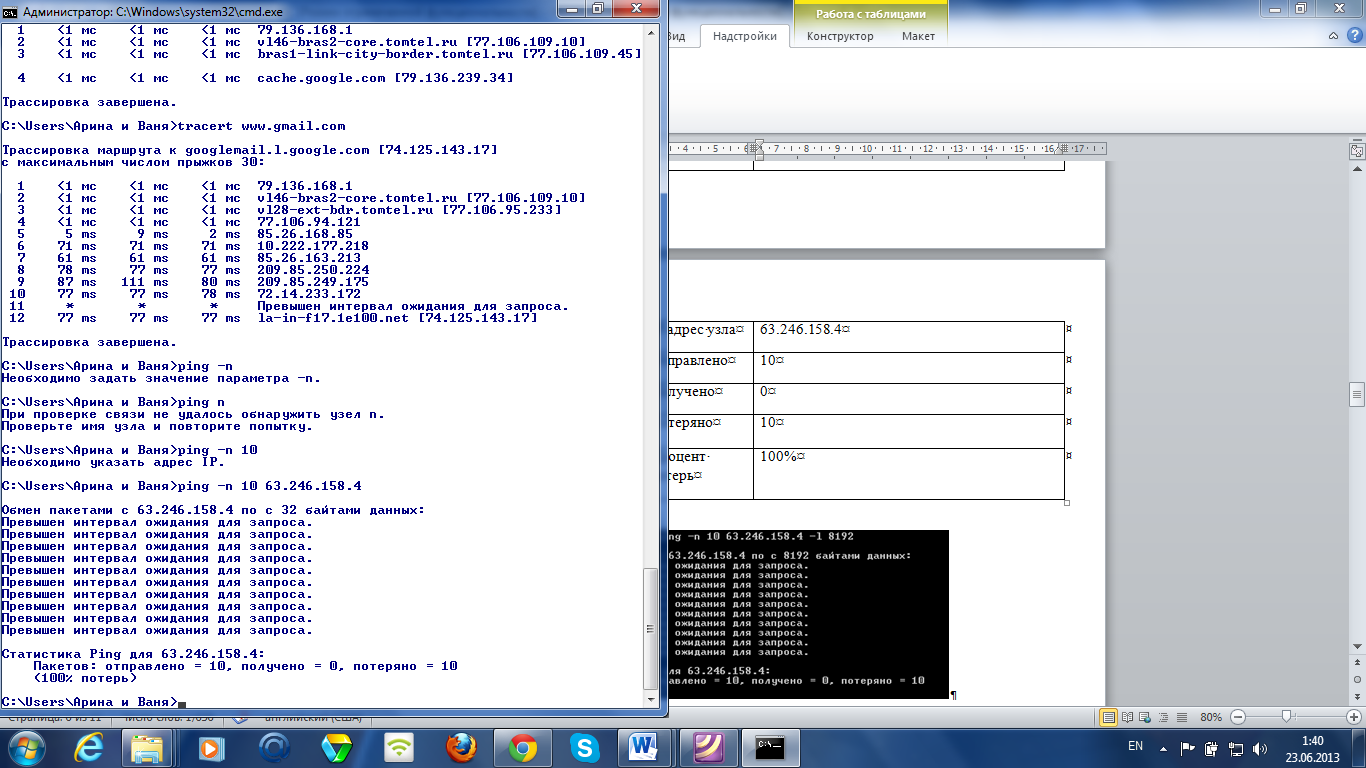Click EN language indicator in tray
1366x768 pixels.
pyautogui.click(x=1135, y=746)
